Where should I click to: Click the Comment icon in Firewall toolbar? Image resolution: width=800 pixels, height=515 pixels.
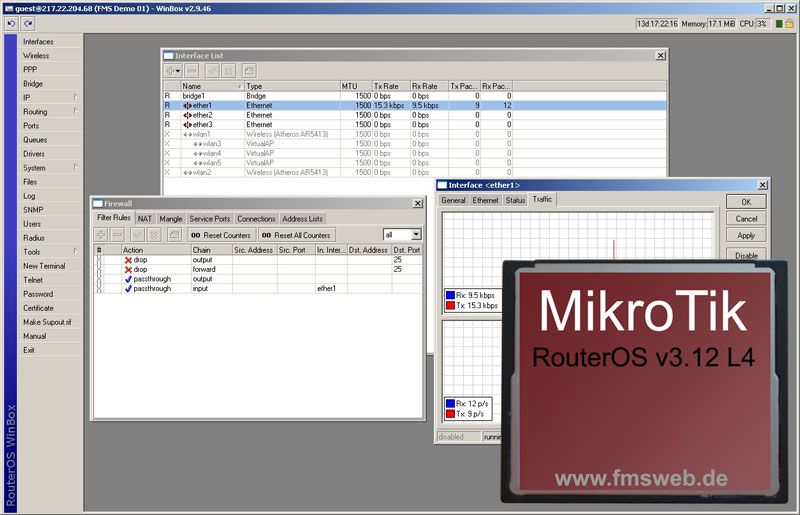pyautogui.click(x=174, y=235)
